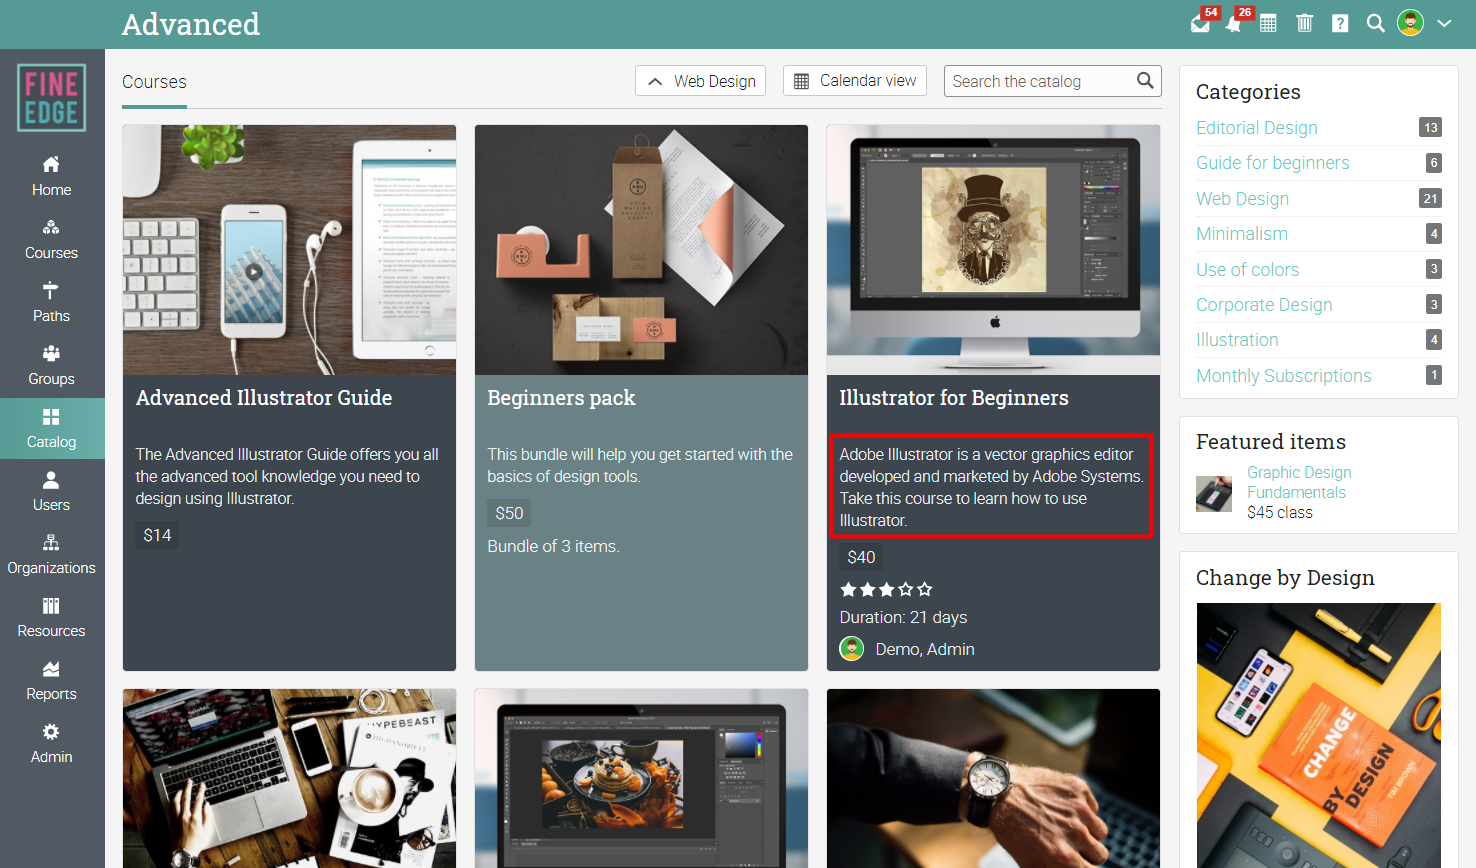Click the instructor avatar beside Demo, Admin

(x=851, y=649)
